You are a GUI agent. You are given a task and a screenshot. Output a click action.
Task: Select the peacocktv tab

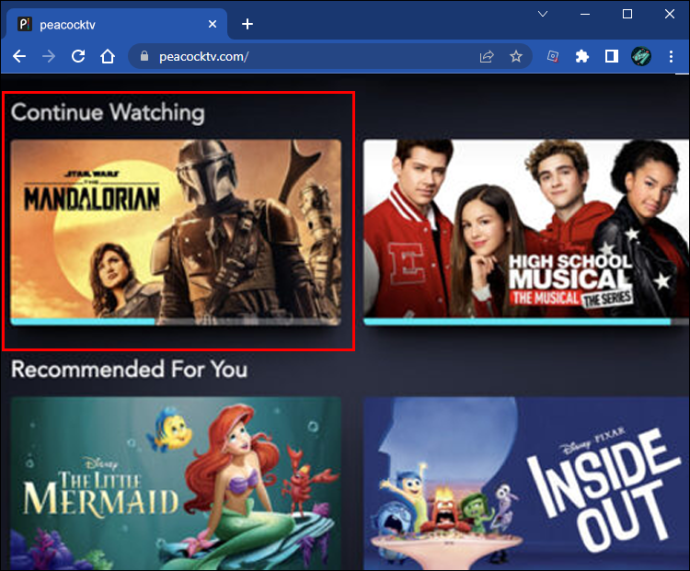[117, 24]
